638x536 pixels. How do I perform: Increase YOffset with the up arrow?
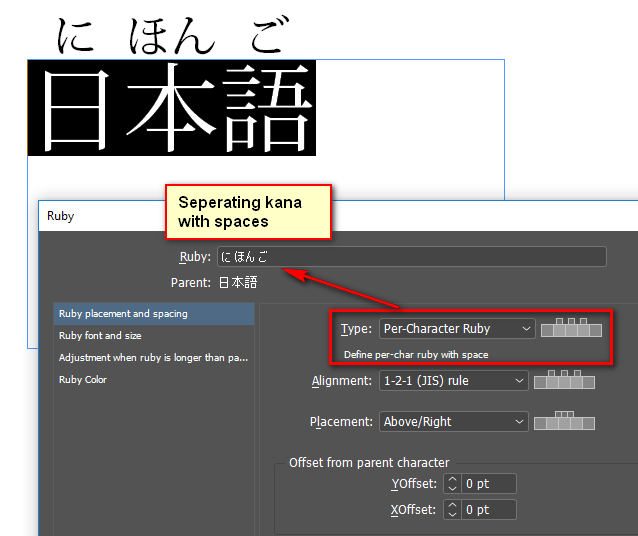(452, 480)
